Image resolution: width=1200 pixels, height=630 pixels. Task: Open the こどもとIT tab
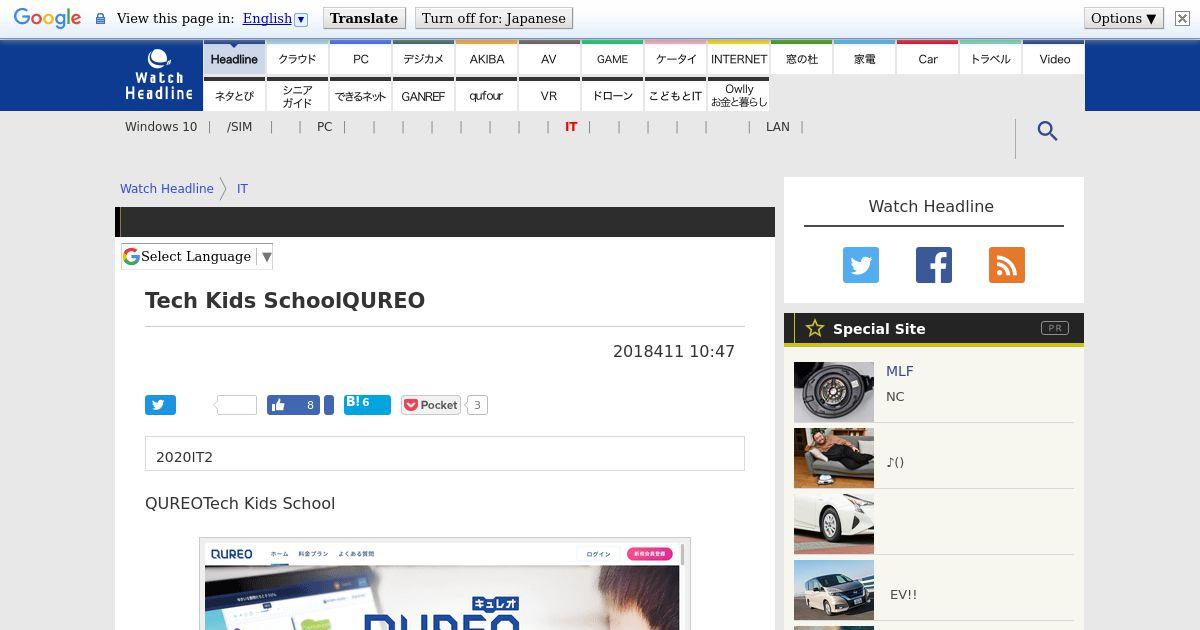pyautogui.click(x=675, y=95)
